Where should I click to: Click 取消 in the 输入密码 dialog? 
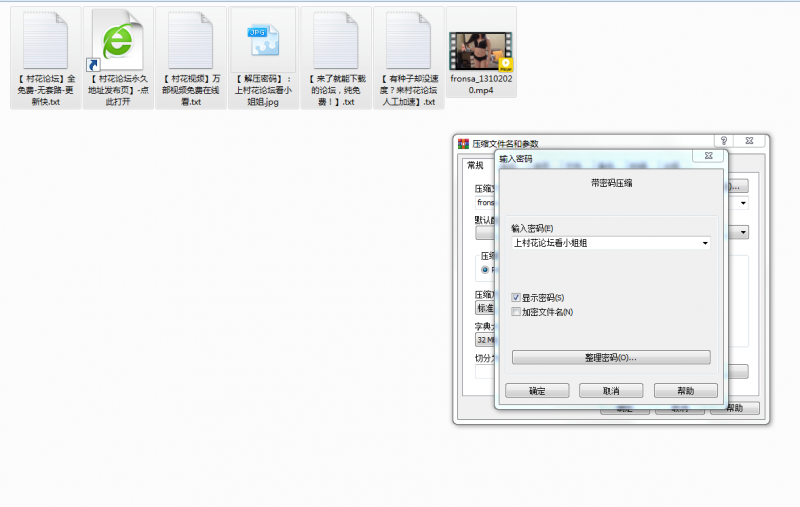click(x=611, y=391)
